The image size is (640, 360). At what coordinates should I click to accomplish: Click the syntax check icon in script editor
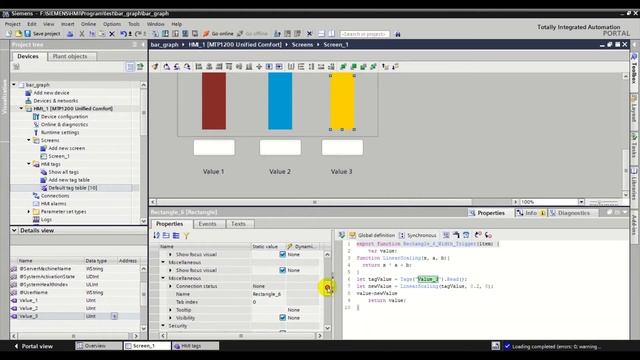(x=342, y=235)
